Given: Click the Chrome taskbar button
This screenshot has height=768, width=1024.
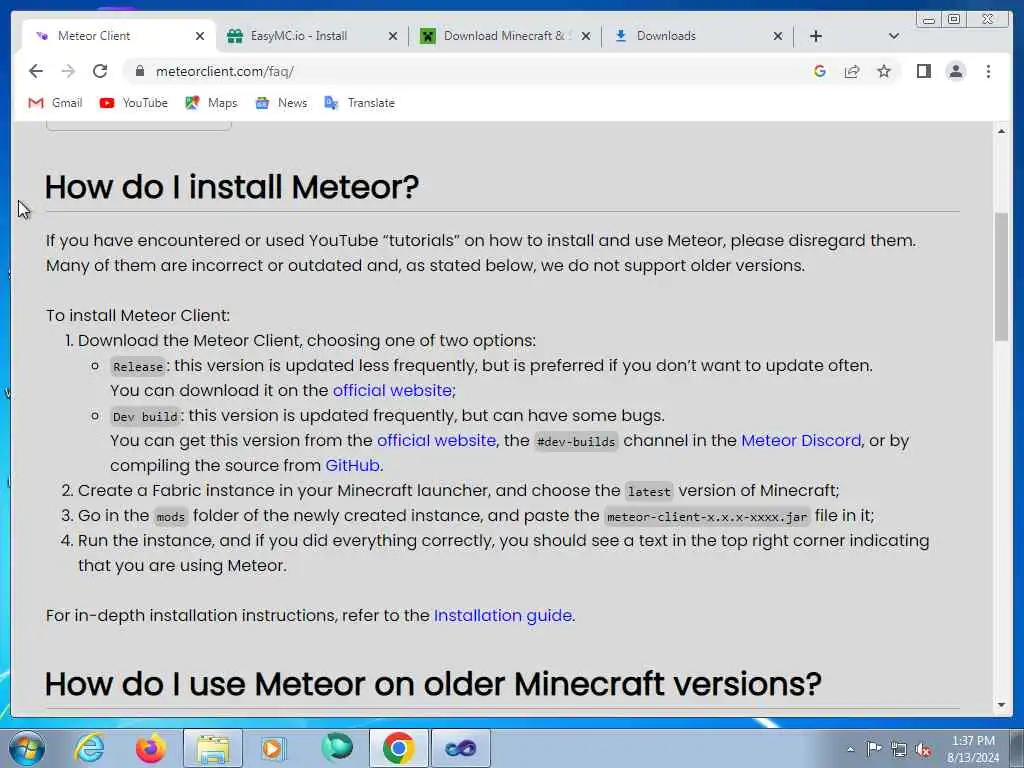Looking at the screenshot, I should (x=399, y=748).
